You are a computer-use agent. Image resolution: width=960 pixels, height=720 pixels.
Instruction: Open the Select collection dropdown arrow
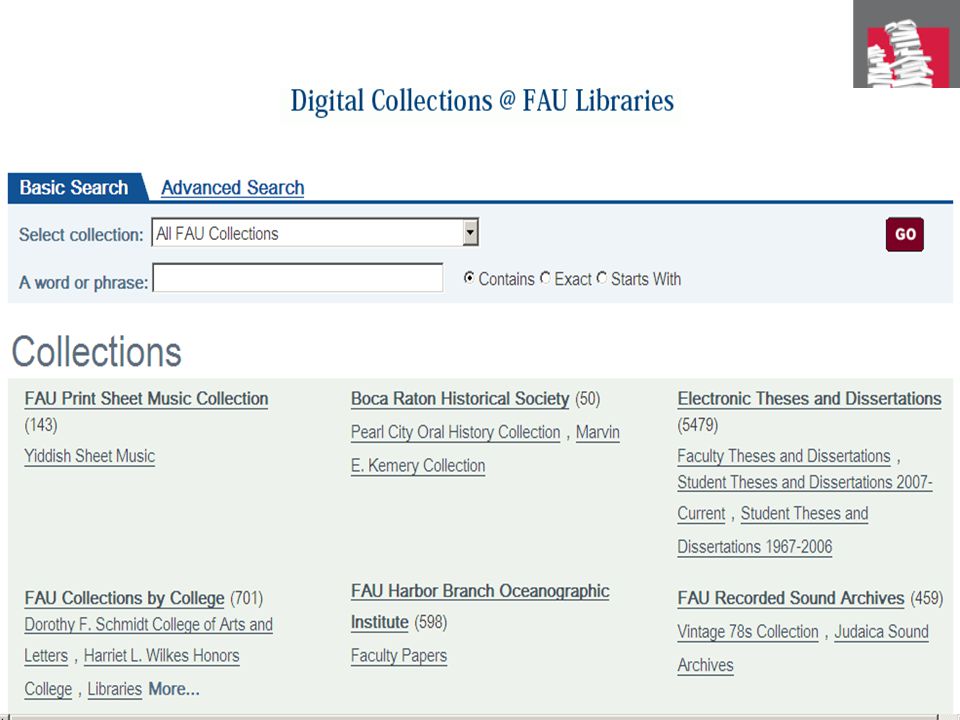[470, 233]
